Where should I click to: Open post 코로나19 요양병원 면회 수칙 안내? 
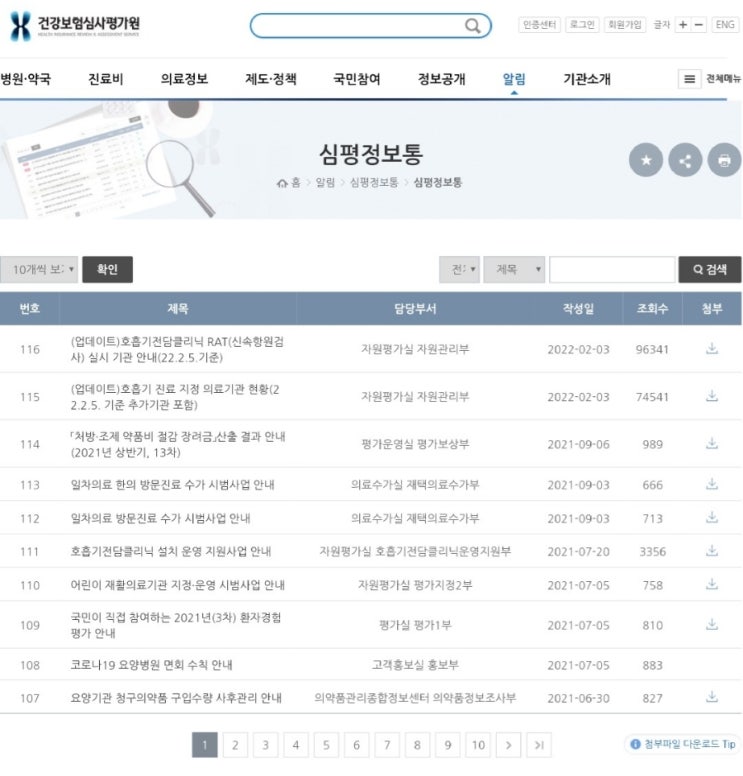pos(151,665)
